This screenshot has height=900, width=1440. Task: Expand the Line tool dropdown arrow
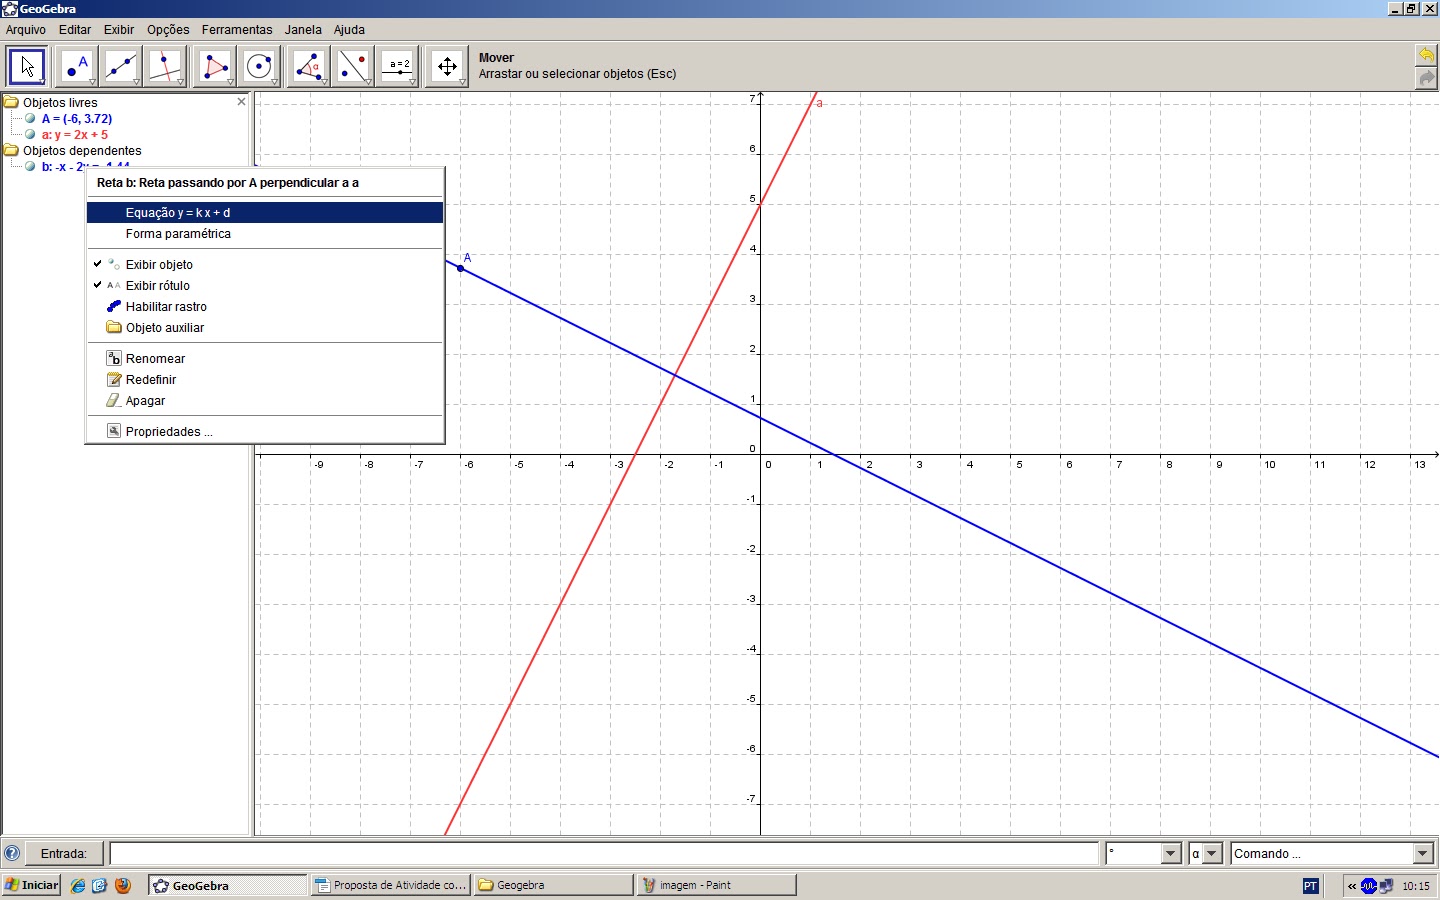pos(136,82)
